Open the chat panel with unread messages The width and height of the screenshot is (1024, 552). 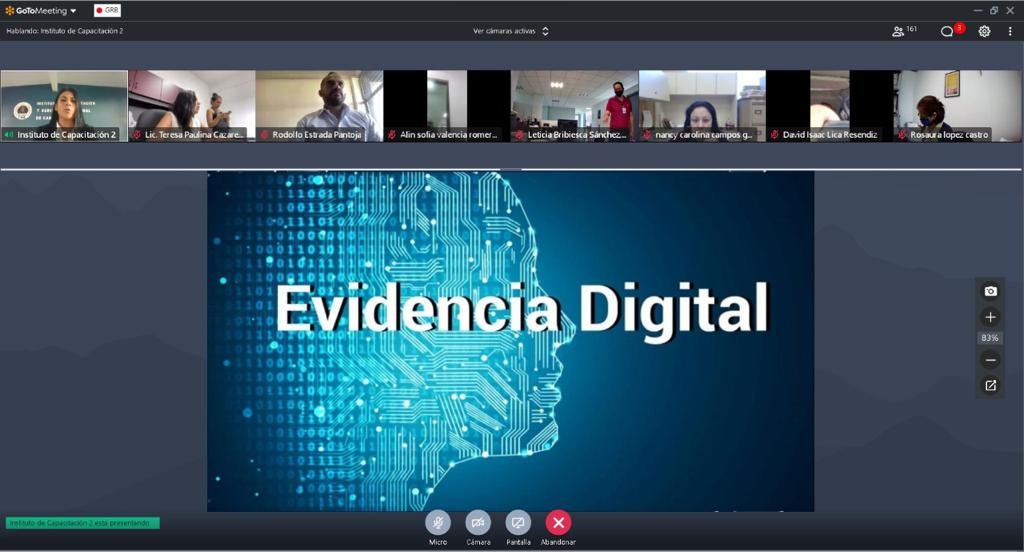click(948, 31)
